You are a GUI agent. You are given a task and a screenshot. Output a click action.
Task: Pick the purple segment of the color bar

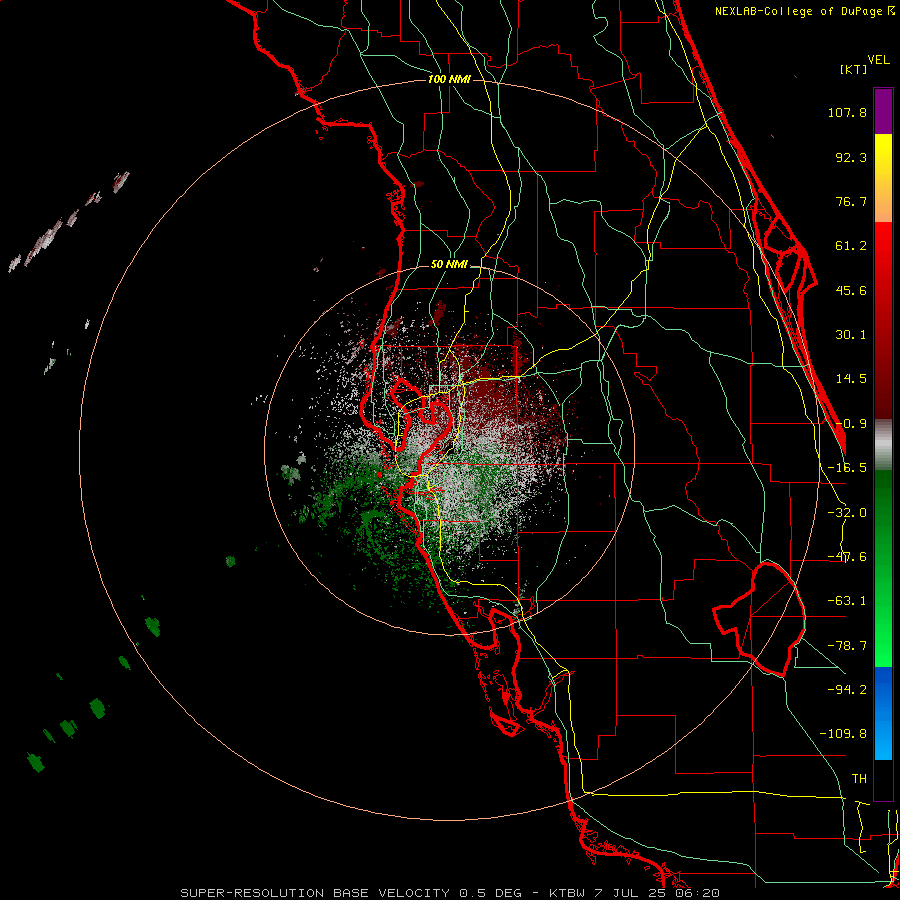[x=883, y=111]
